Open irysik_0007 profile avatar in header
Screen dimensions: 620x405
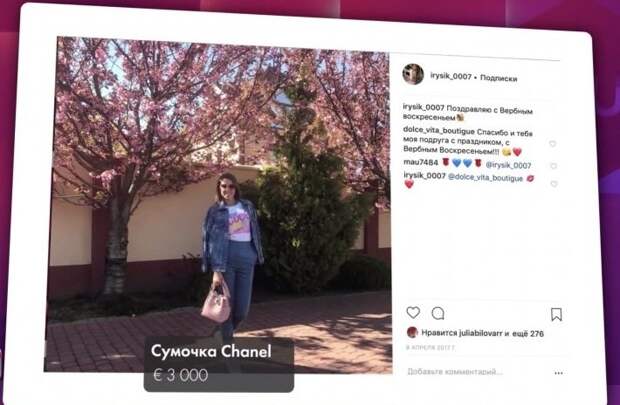click(x=413, y=74)
